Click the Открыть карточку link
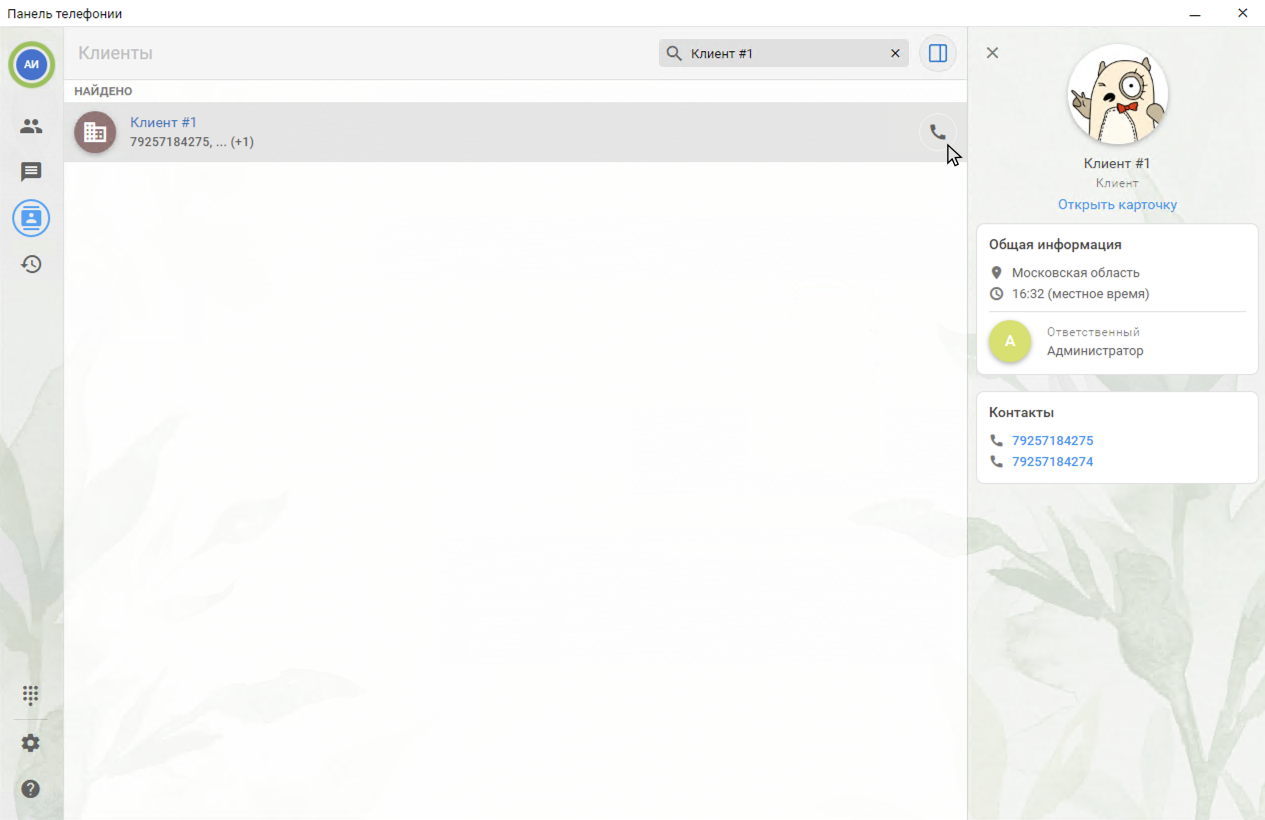 click(1117, 205)
